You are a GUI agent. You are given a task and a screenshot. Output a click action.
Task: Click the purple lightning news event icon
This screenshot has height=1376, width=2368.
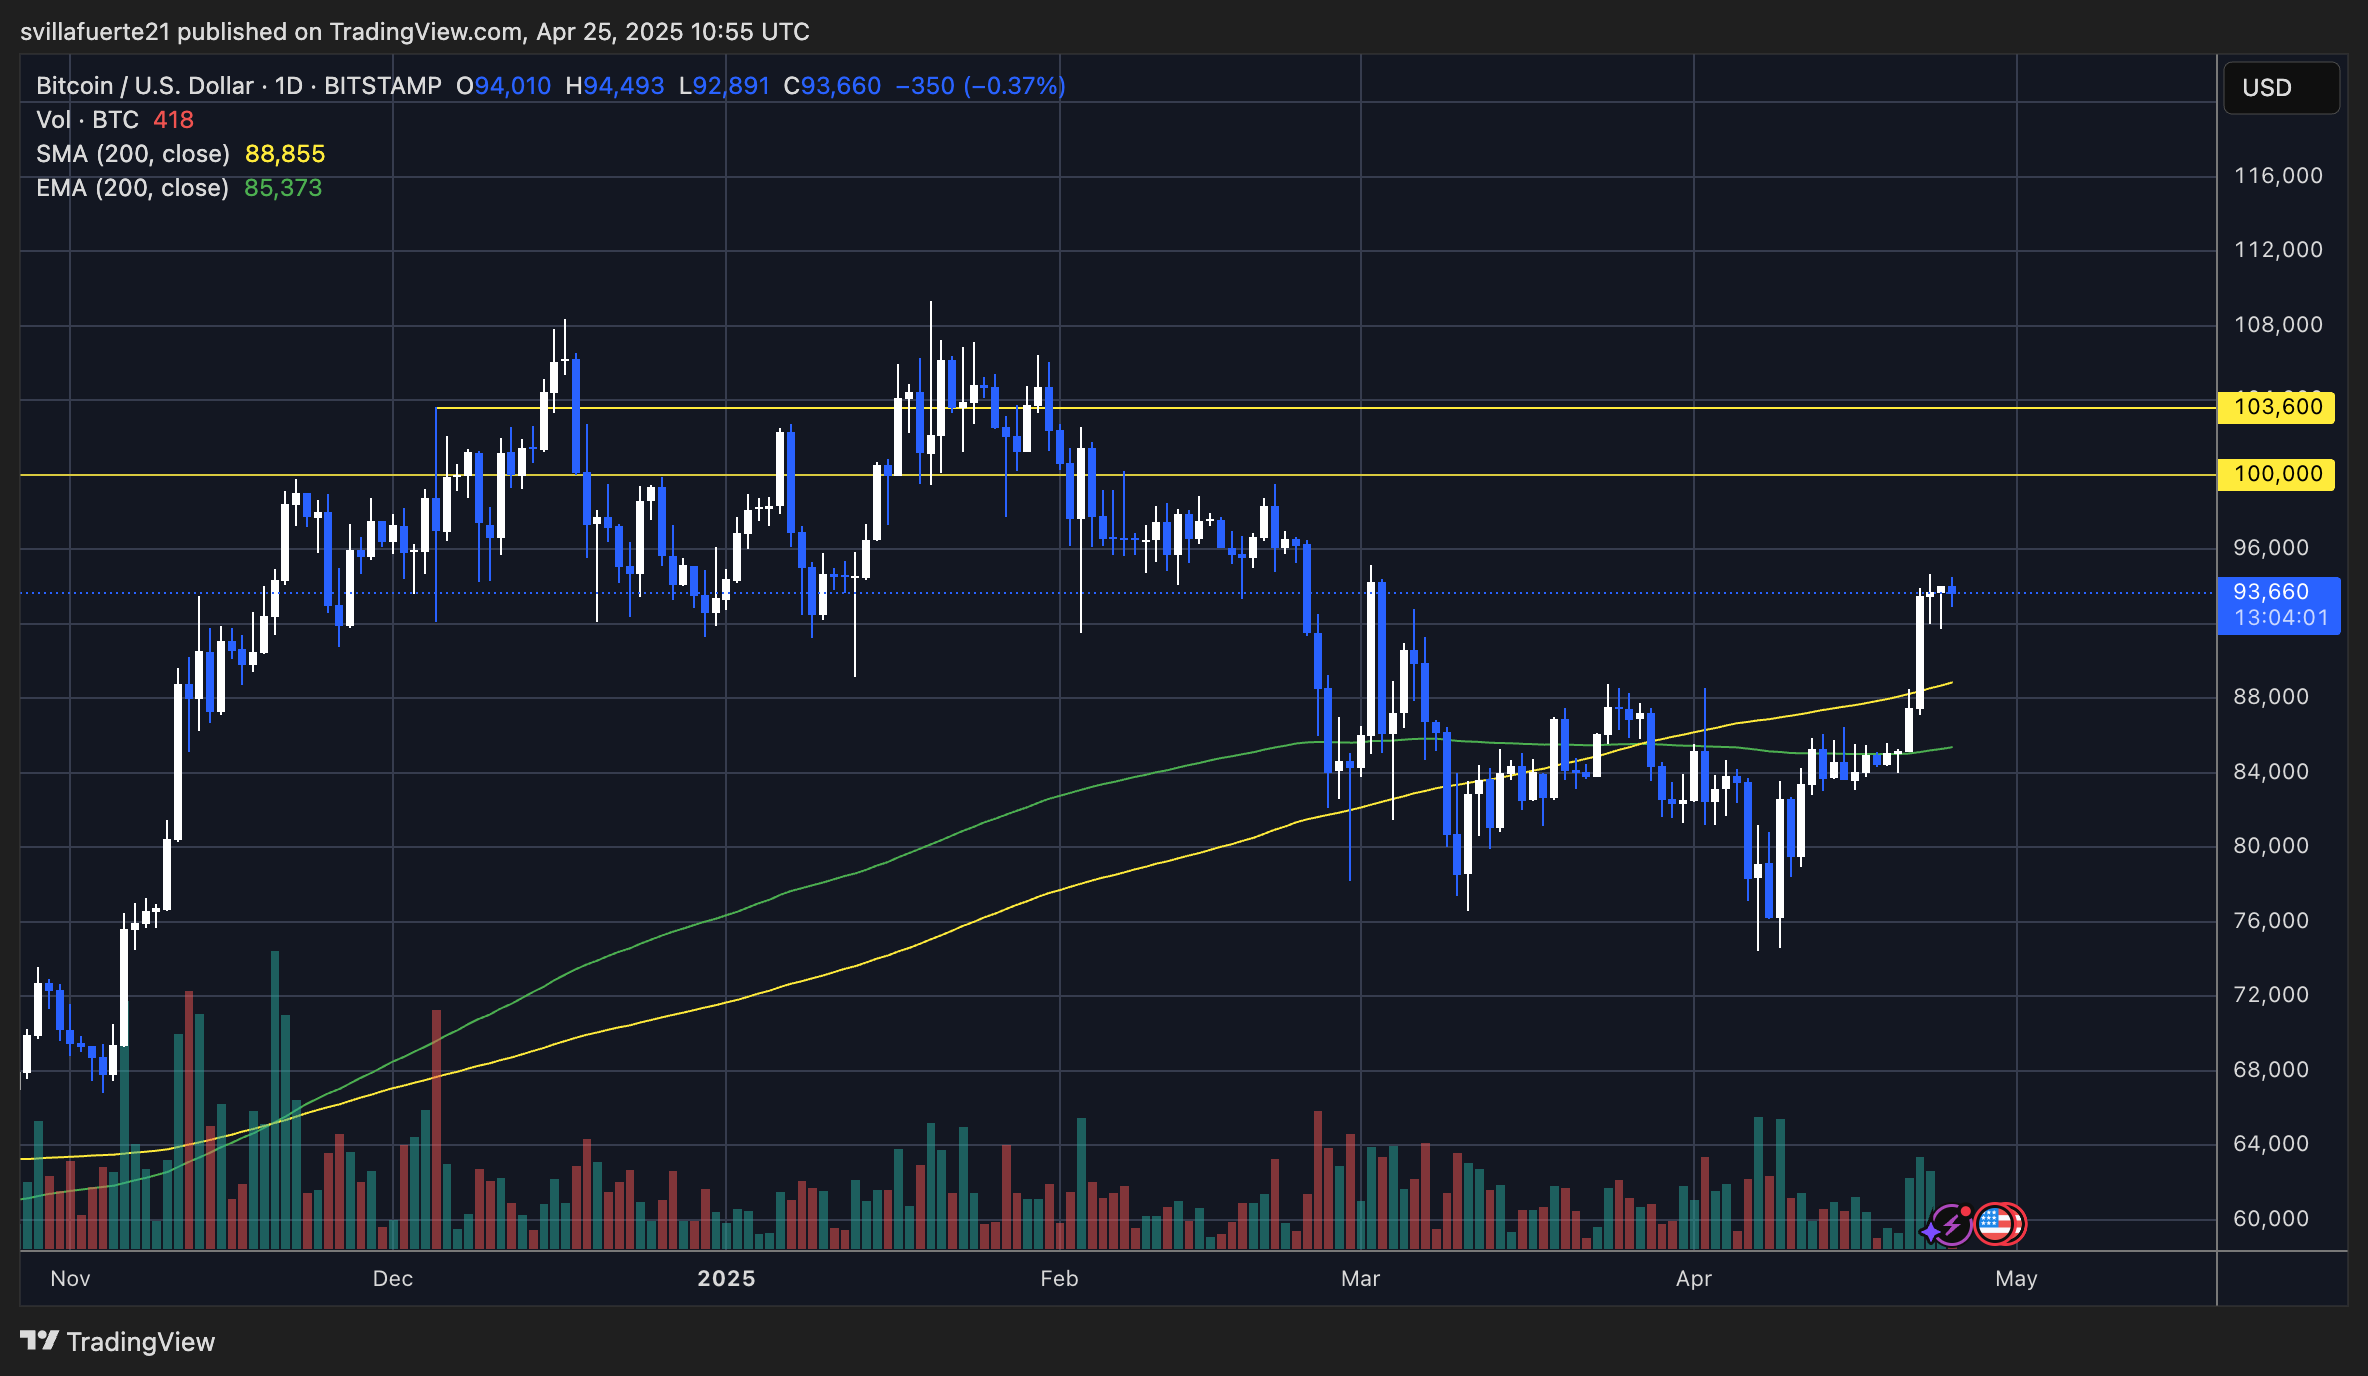click(x=1951, y=1224)
